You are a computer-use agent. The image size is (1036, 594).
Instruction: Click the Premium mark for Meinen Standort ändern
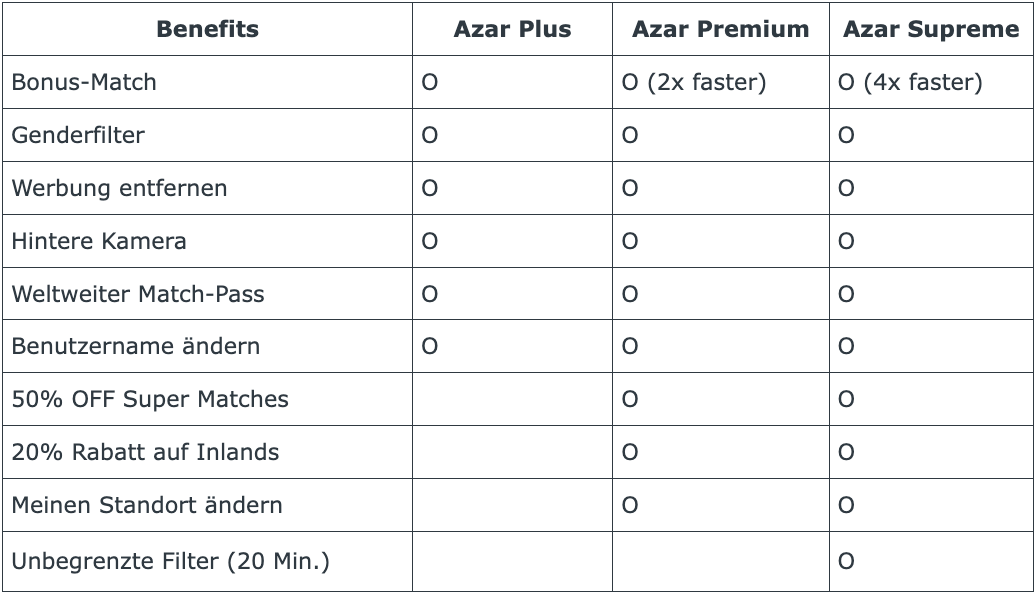click(x=630, y=505)
